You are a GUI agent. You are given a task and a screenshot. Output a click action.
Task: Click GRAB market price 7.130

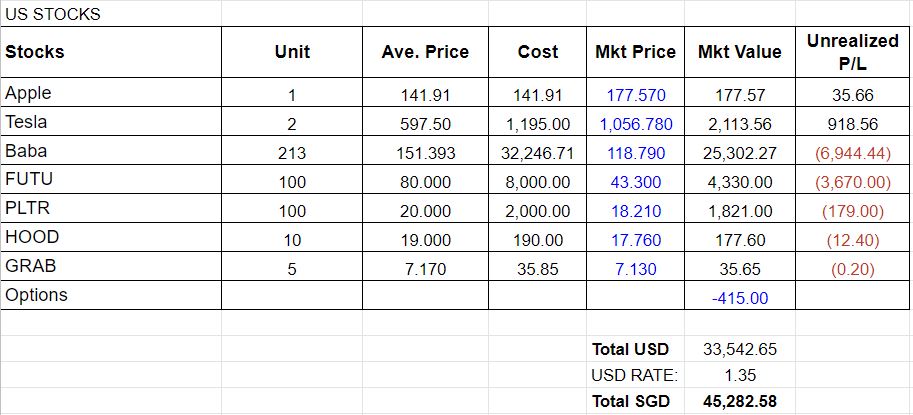(x=635, y=269)
